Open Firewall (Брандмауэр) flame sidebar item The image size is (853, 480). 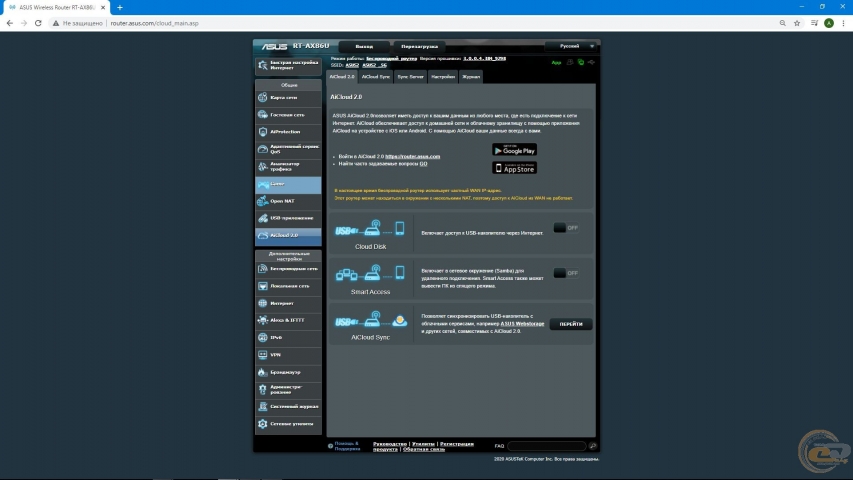click(x=288, y=372)
